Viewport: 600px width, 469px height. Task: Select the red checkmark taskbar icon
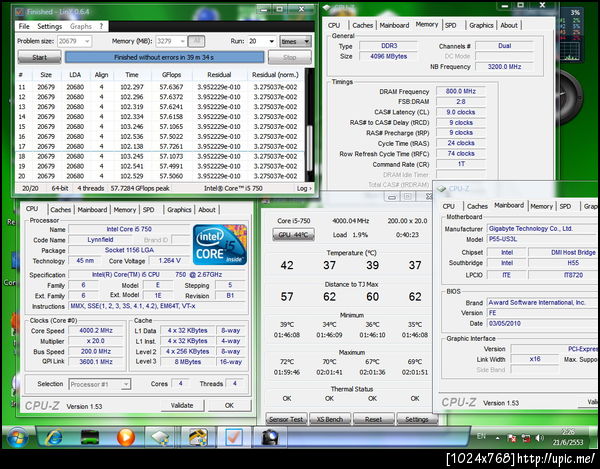point(233,437)
